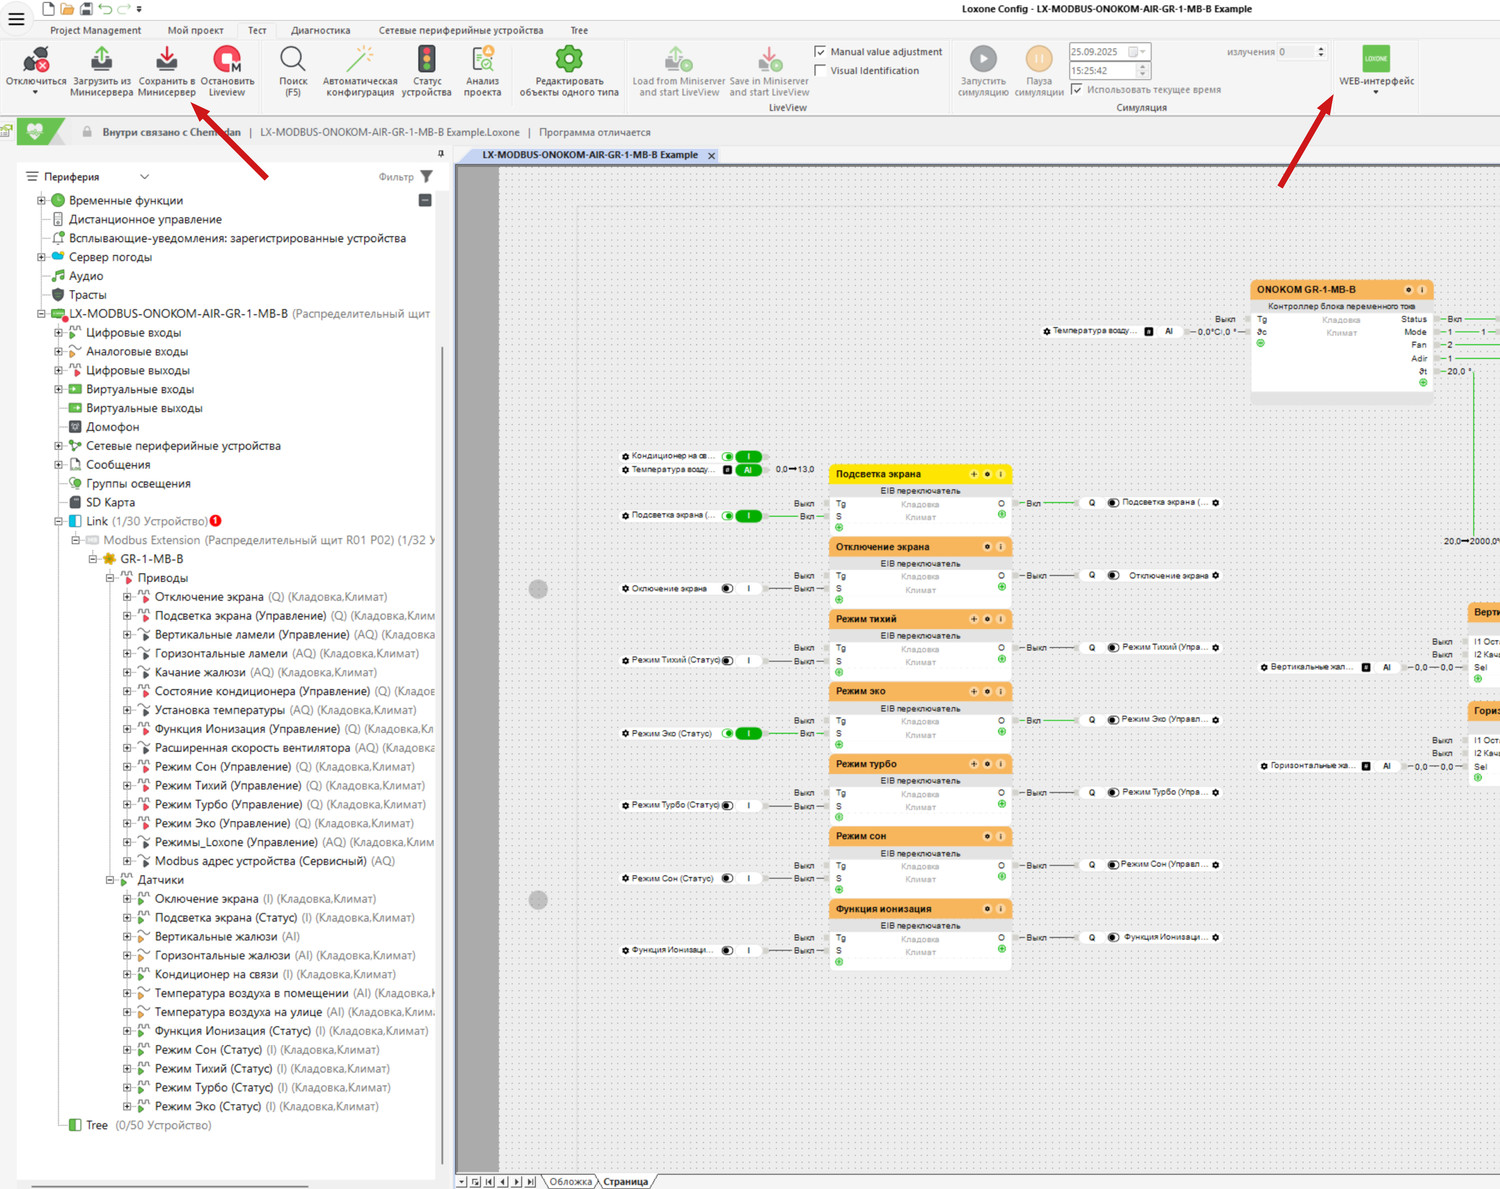Open the green WEB-интерфейс icon

(1376, 59)
